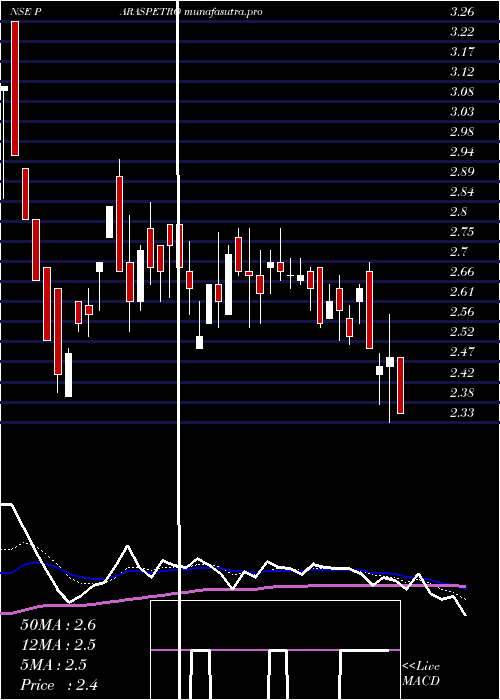500x700 pixels.
Task: Click the 3.26 price axis label
Action: [462, 12]
